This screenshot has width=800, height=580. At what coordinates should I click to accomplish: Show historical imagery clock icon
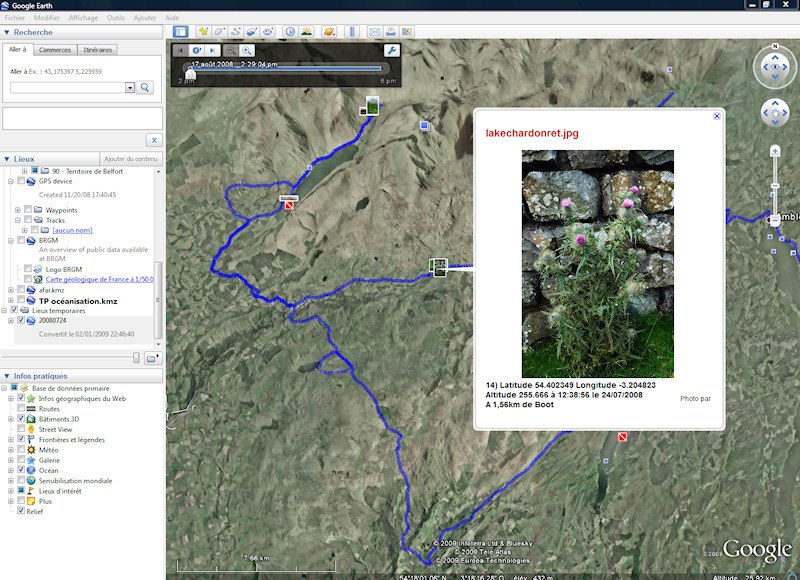(290, 32)
